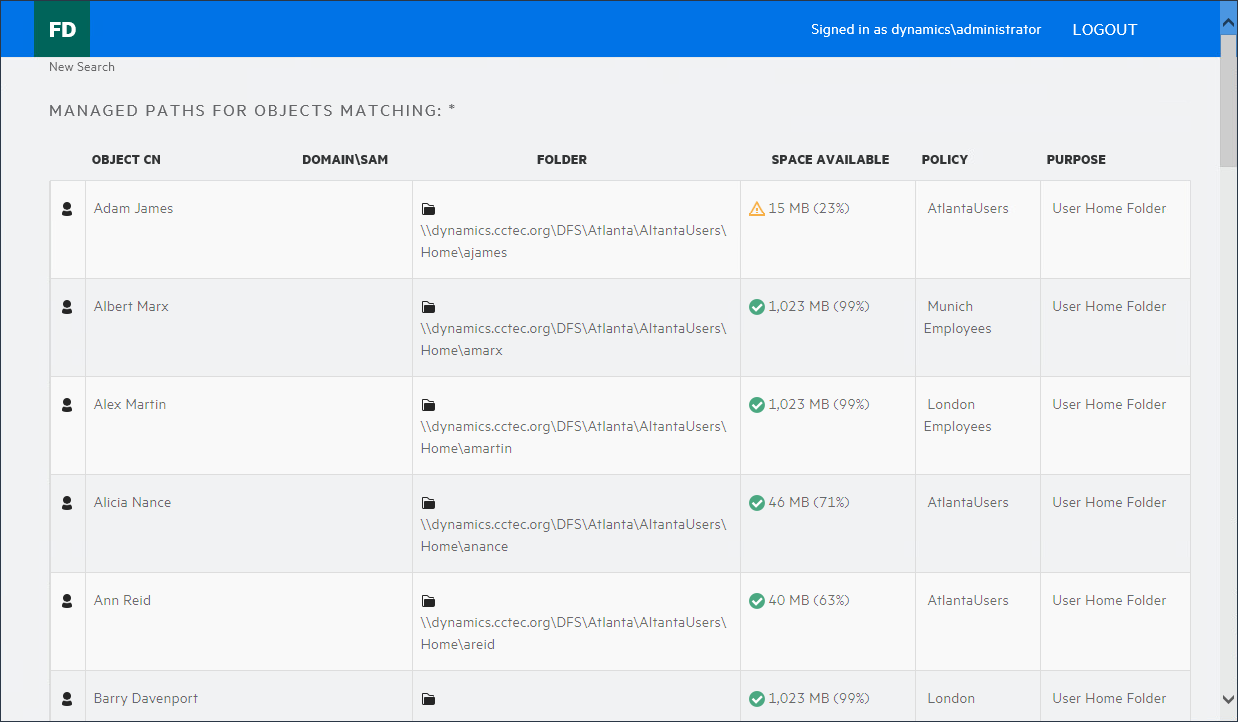Click the folder icon in Alex Martin's row
The height and width of the screenshot is (722, 1238).
[x=429, y=405]
